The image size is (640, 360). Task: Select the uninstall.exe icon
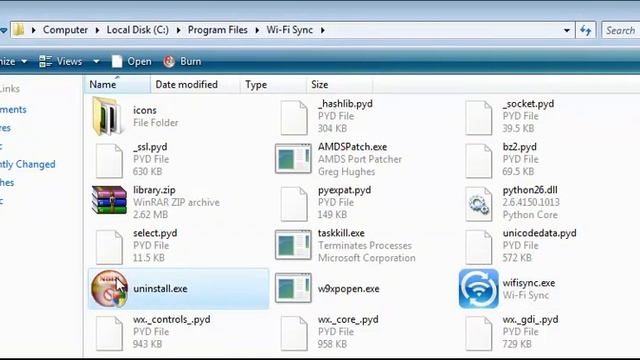[109, 289]
